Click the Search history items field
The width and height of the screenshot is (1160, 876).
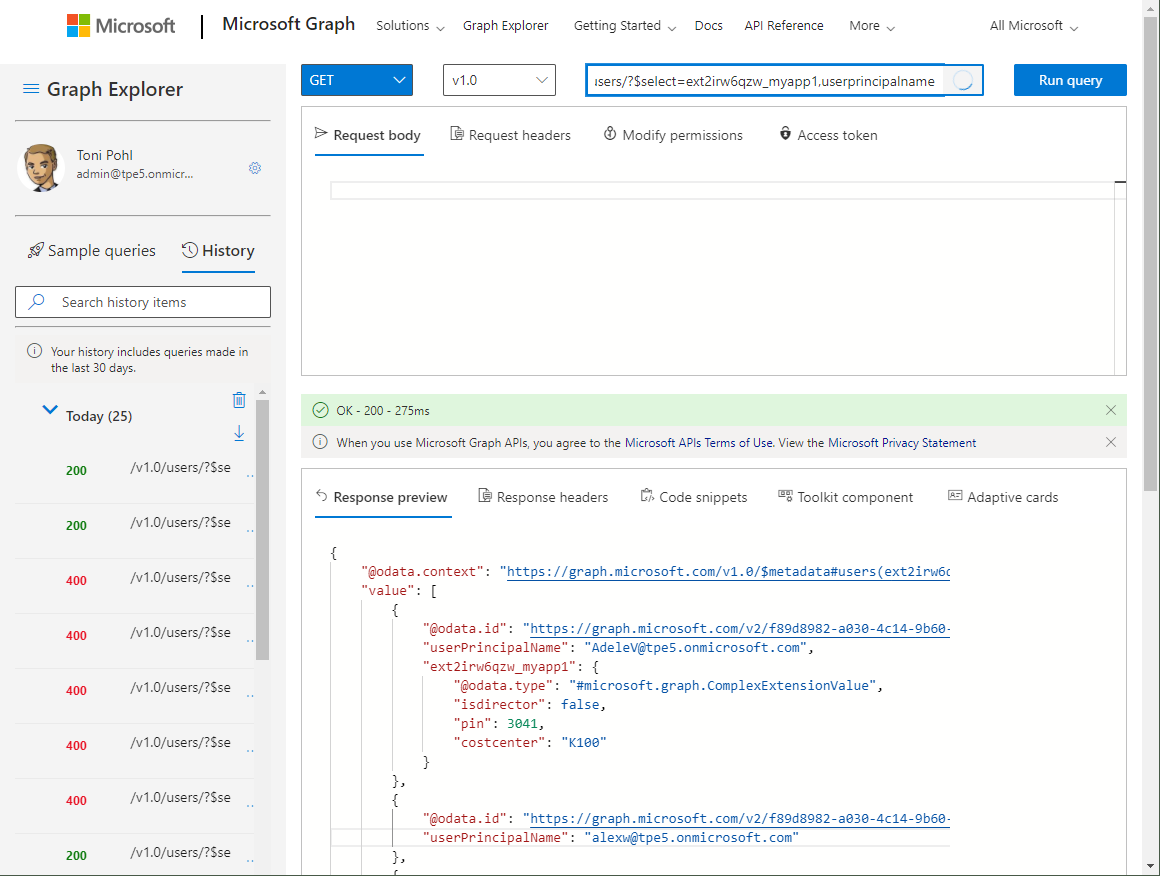(143, 302)
